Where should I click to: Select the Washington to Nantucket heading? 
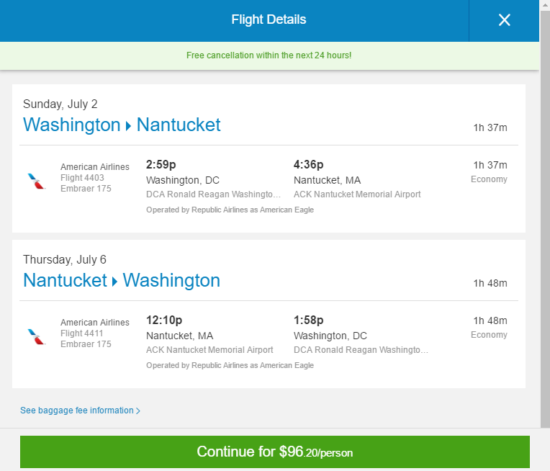tap(122, 125)
